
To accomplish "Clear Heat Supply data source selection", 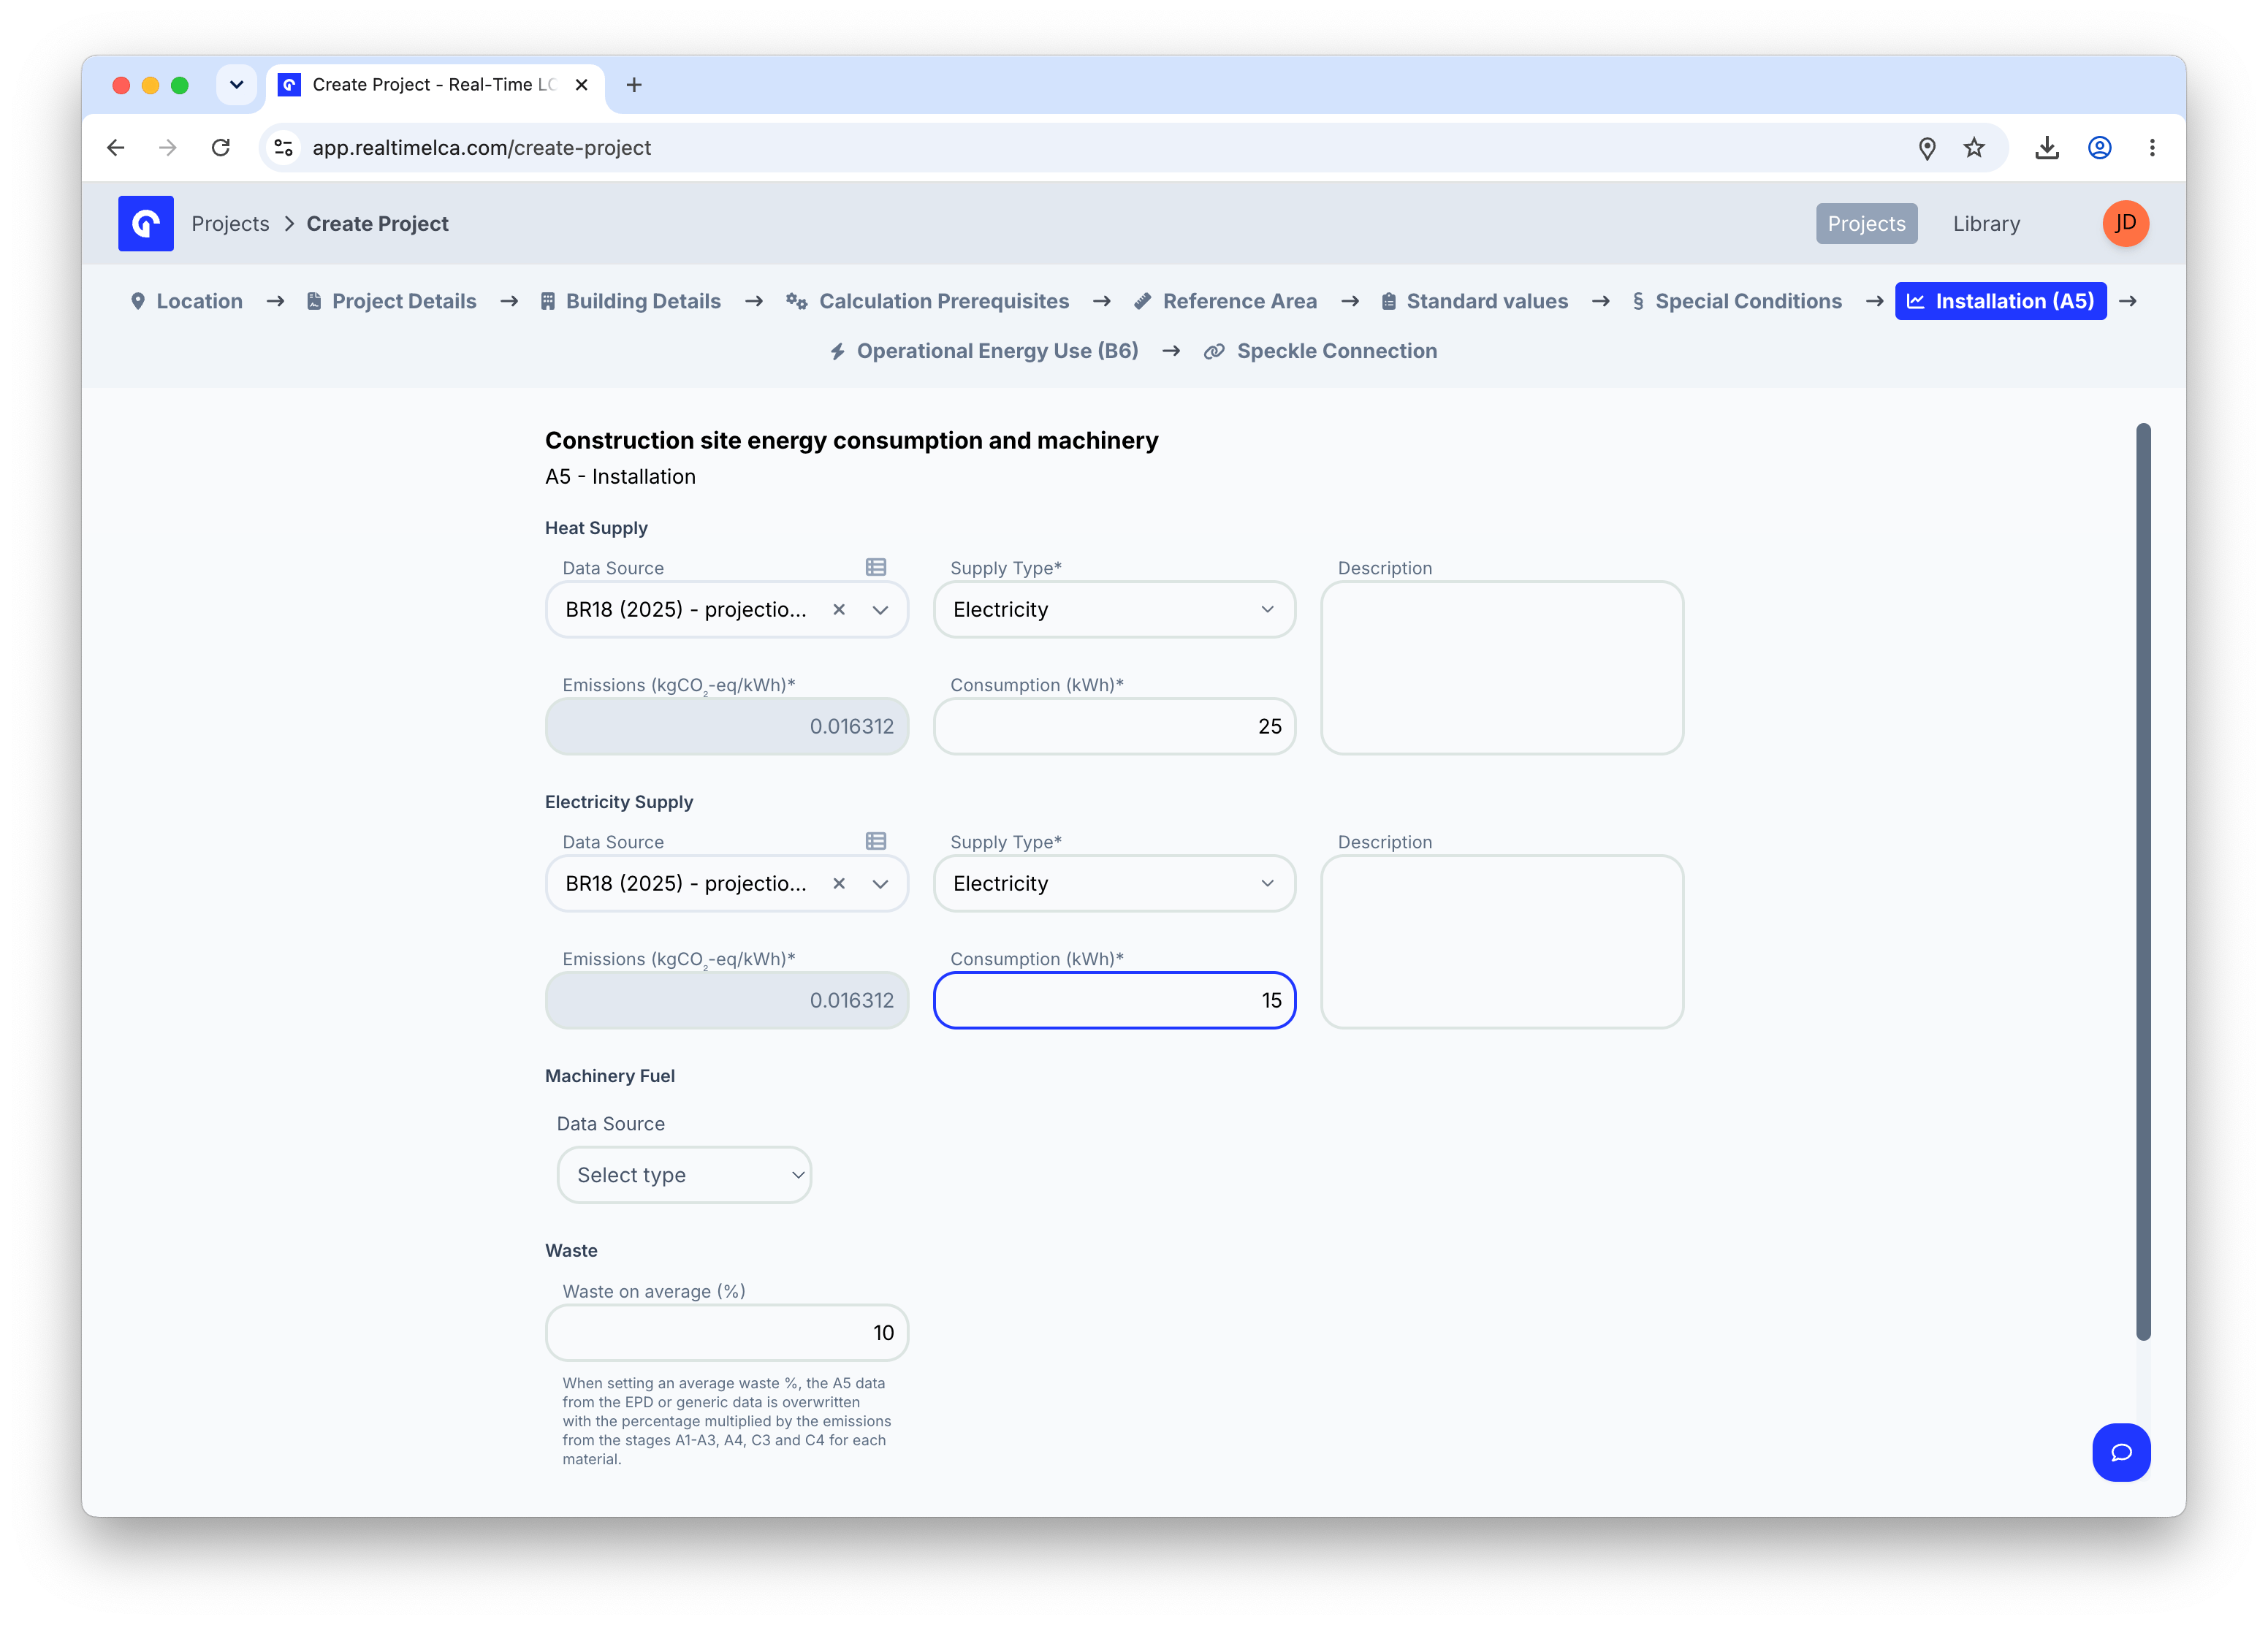I will [x=839, y=609].
